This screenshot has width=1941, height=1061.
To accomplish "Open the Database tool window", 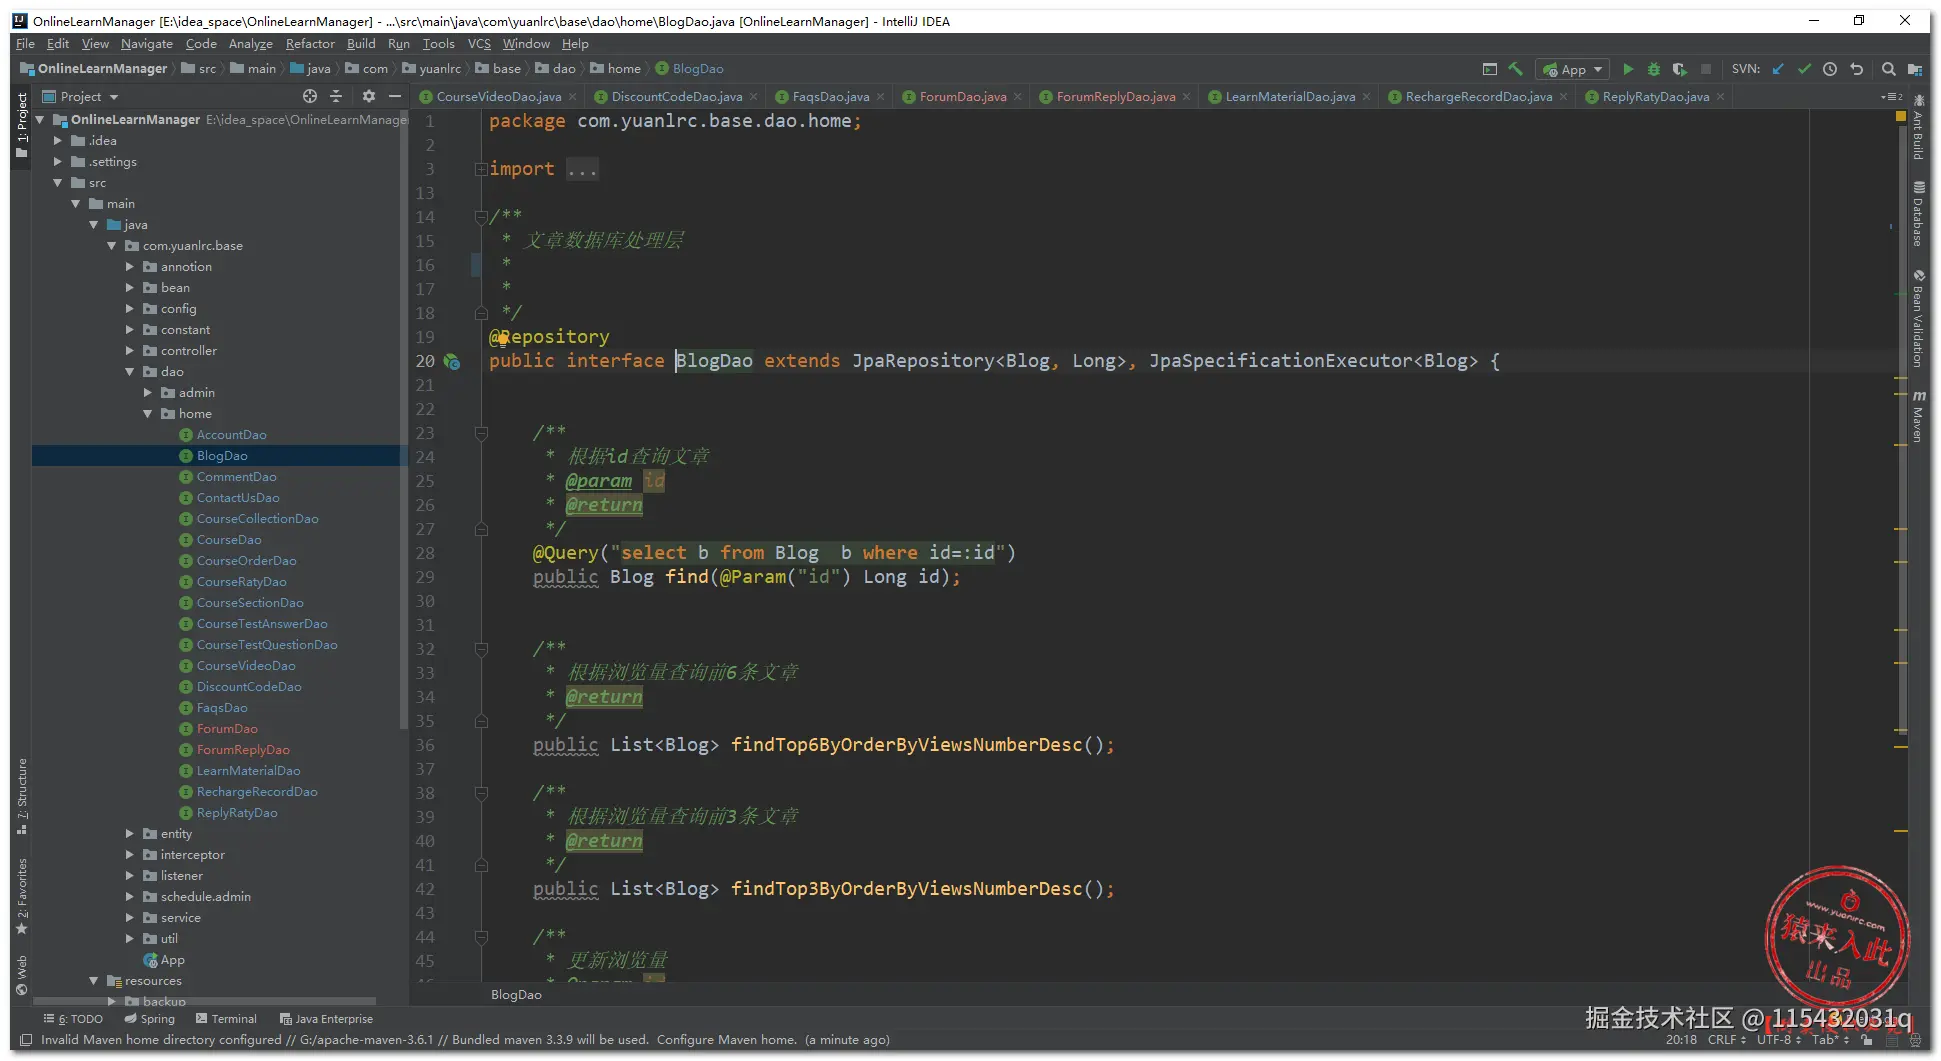I will 1918,214.
